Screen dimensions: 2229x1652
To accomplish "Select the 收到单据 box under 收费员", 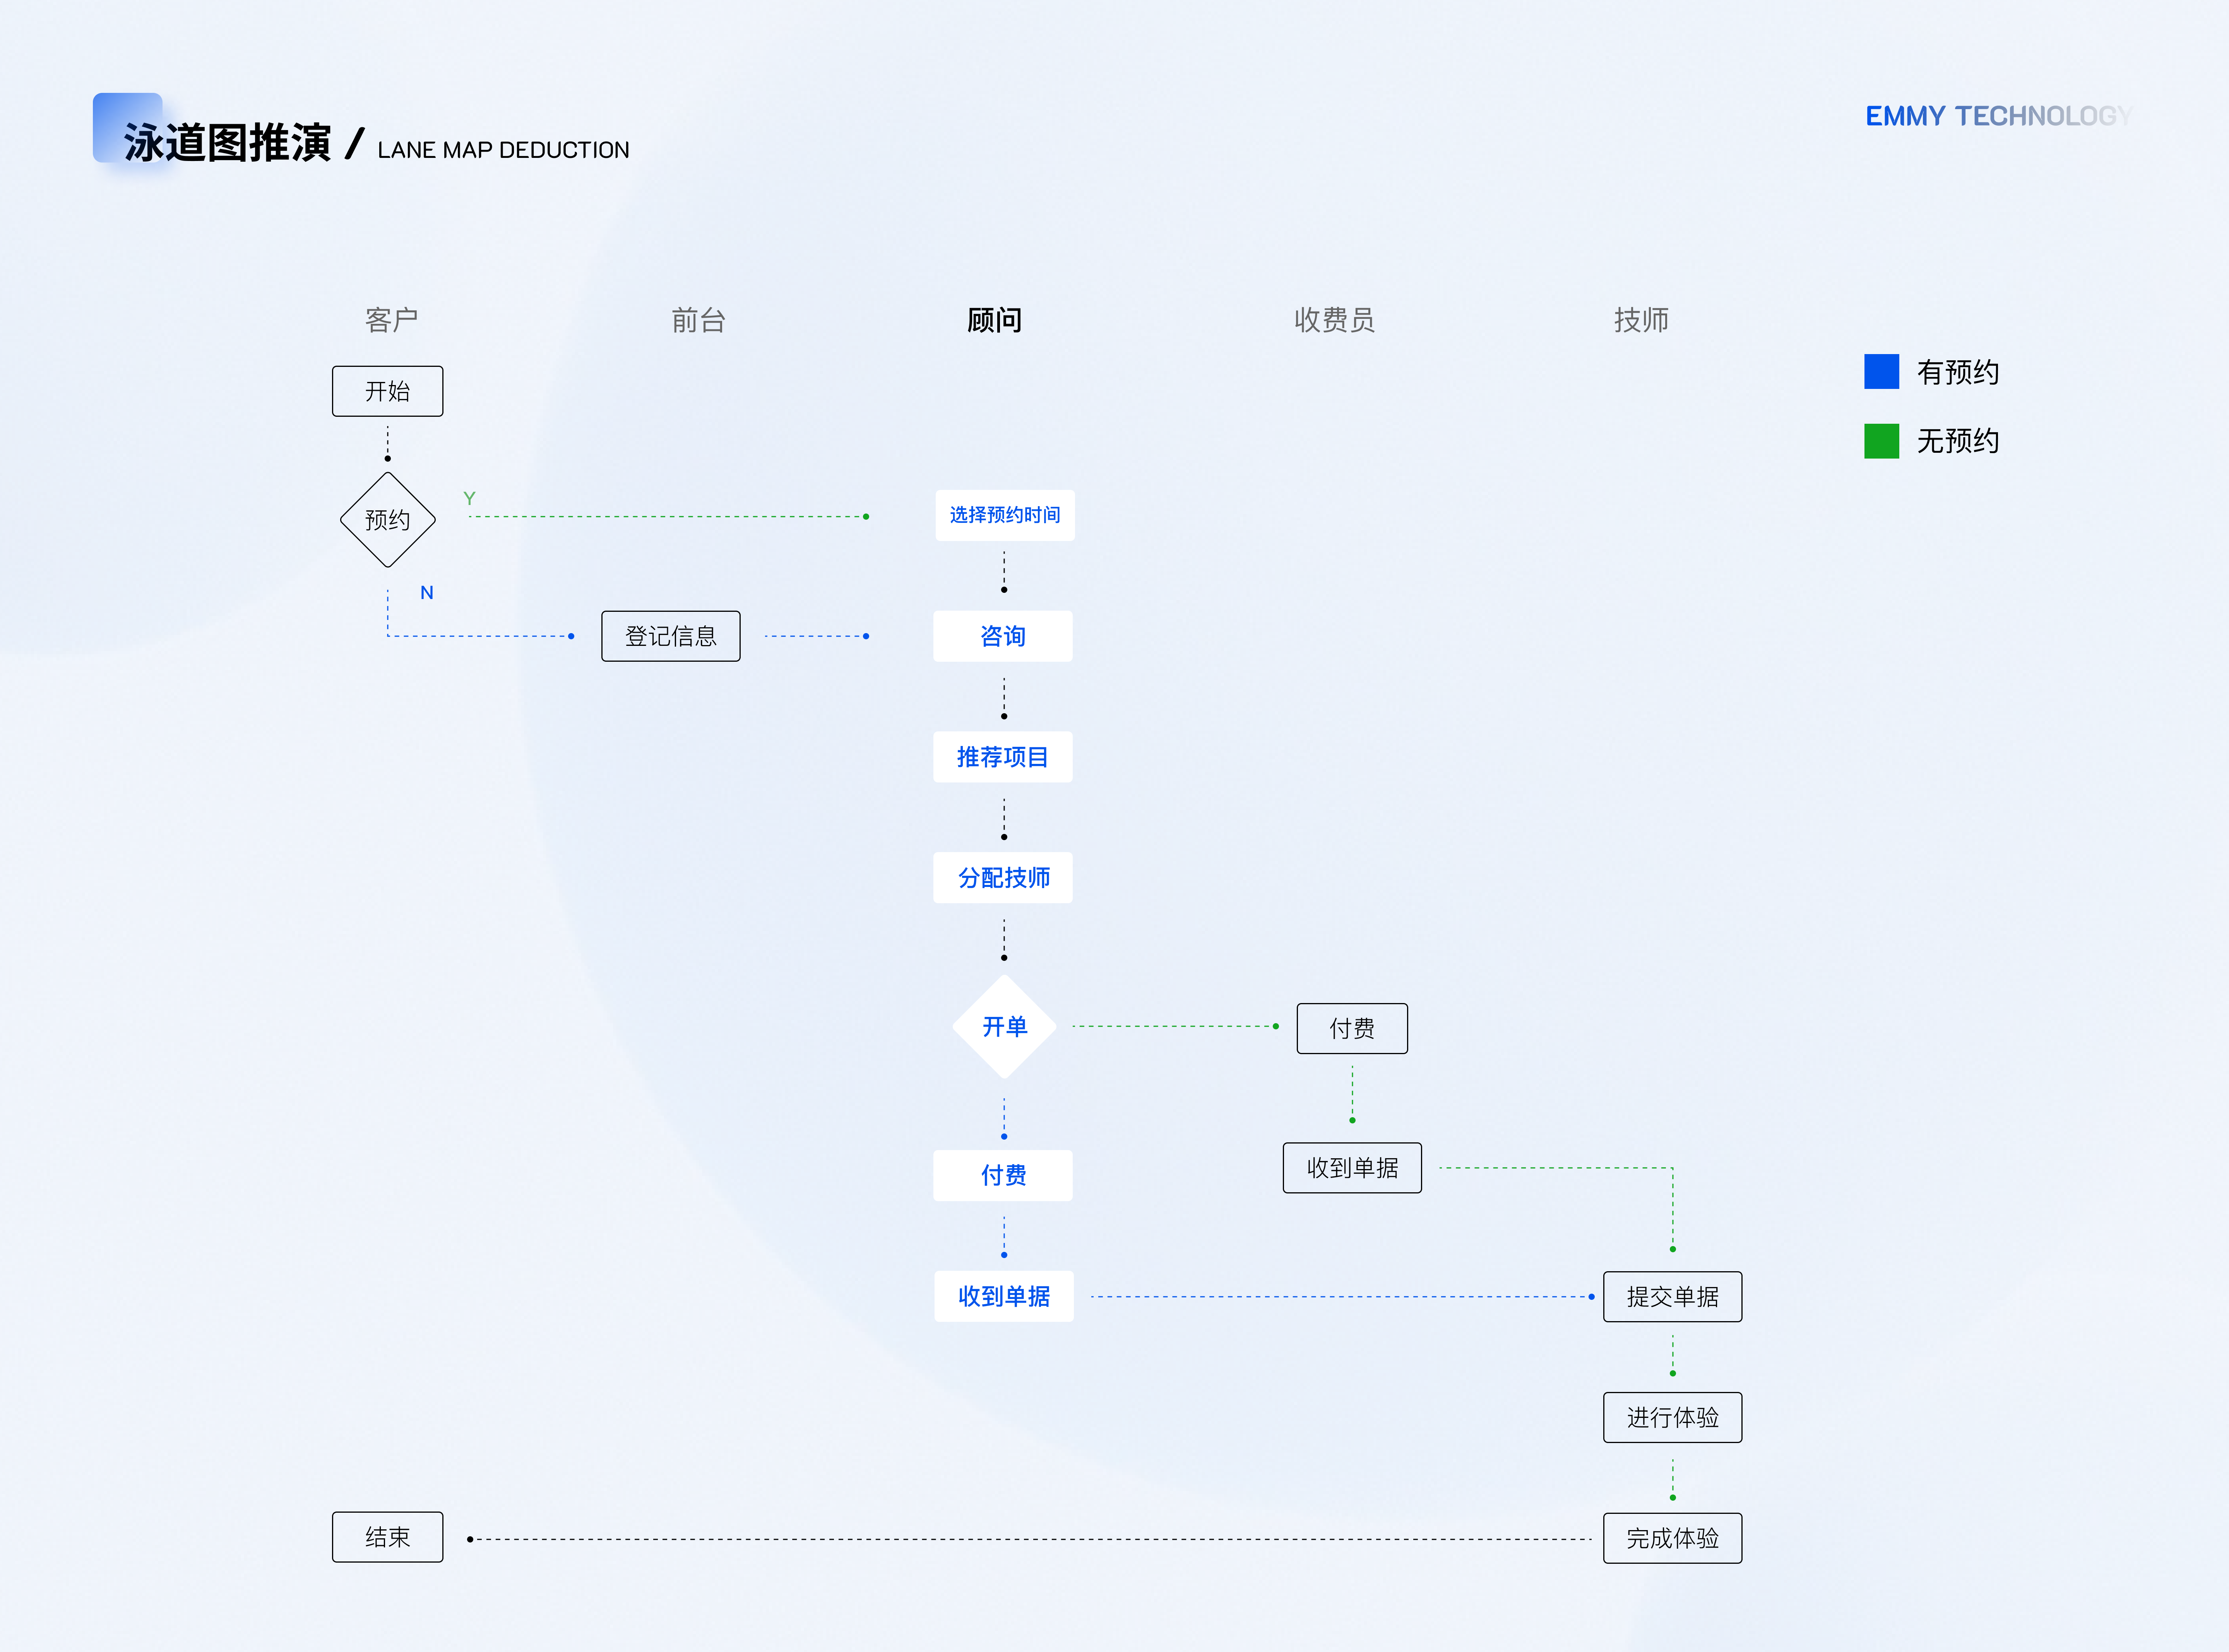I will (x=1352, y=1168).
